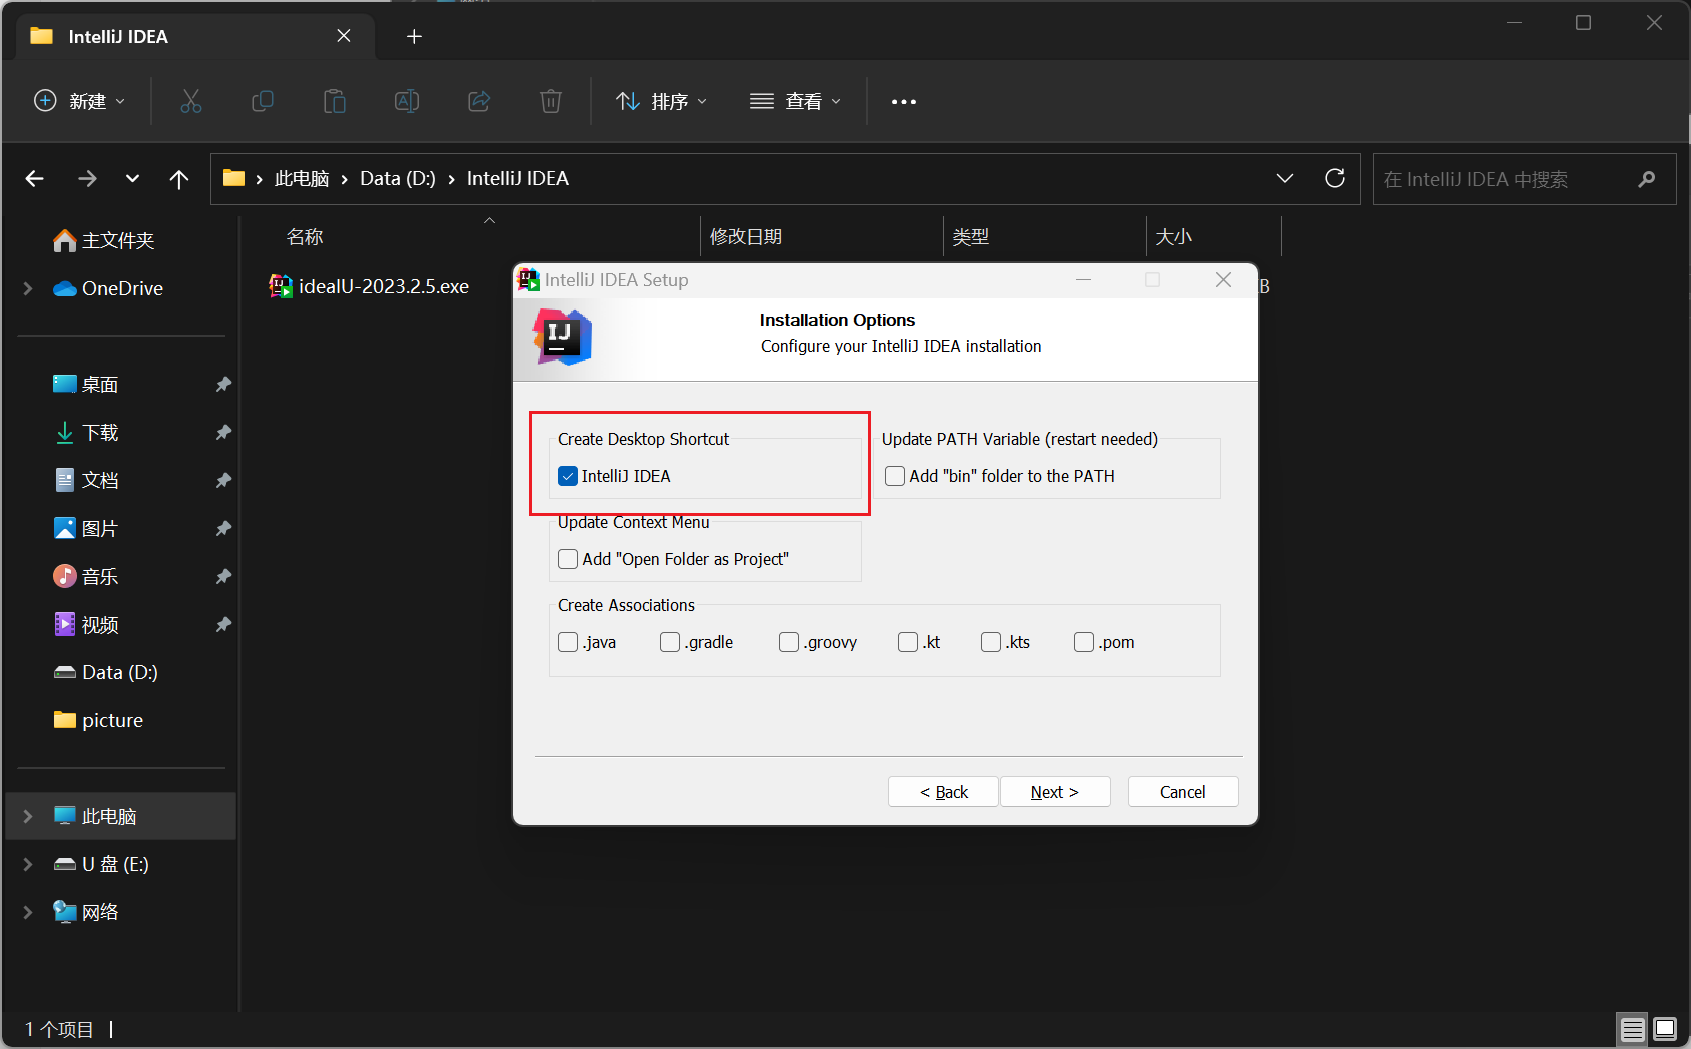Switch to details view in the status bar
This screenshot has width=1691, height=1049.
coord(1633,1029)
